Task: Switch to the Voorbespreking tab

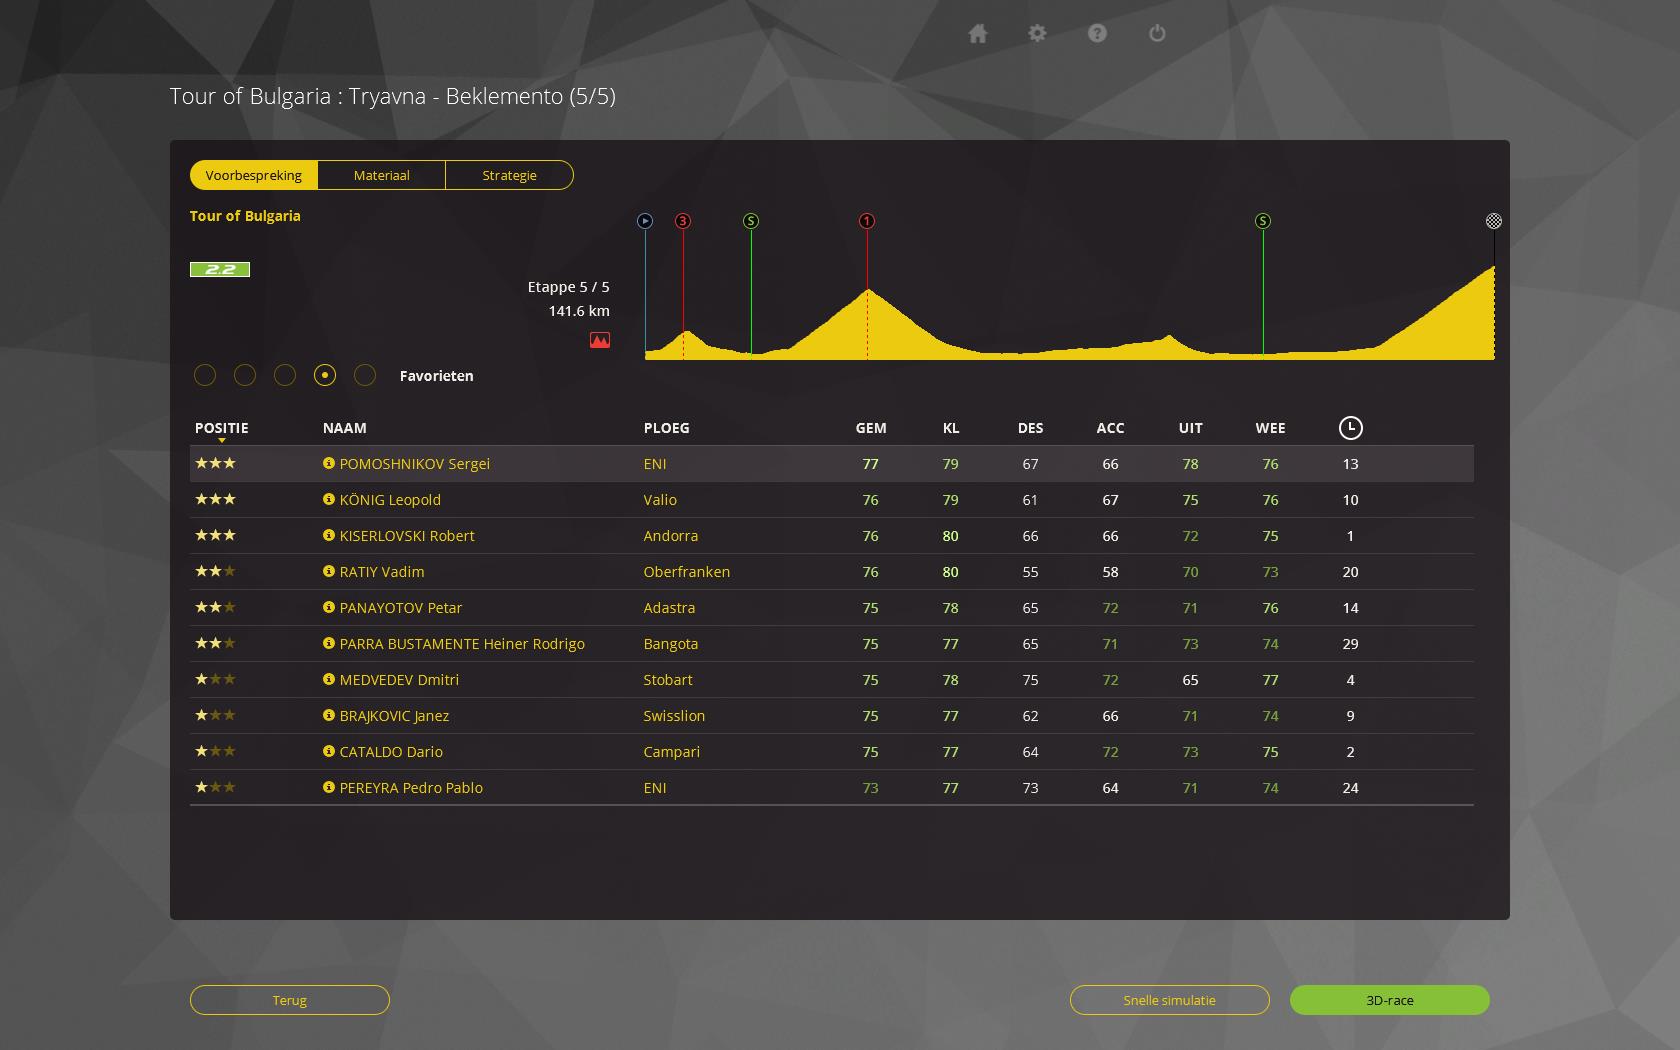Action: click(254, 175)
